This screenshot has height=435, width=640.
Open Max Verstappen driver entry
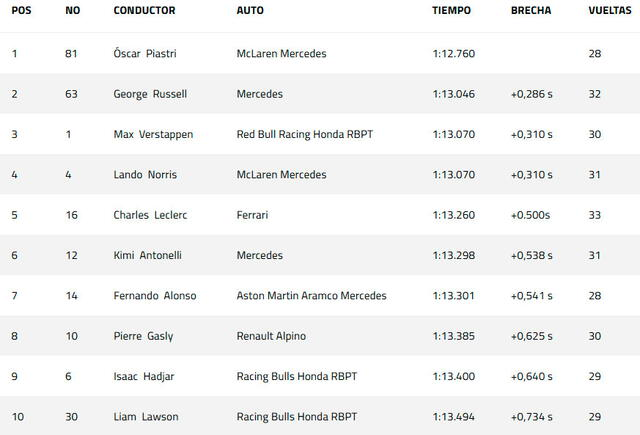tap(153, 134)
